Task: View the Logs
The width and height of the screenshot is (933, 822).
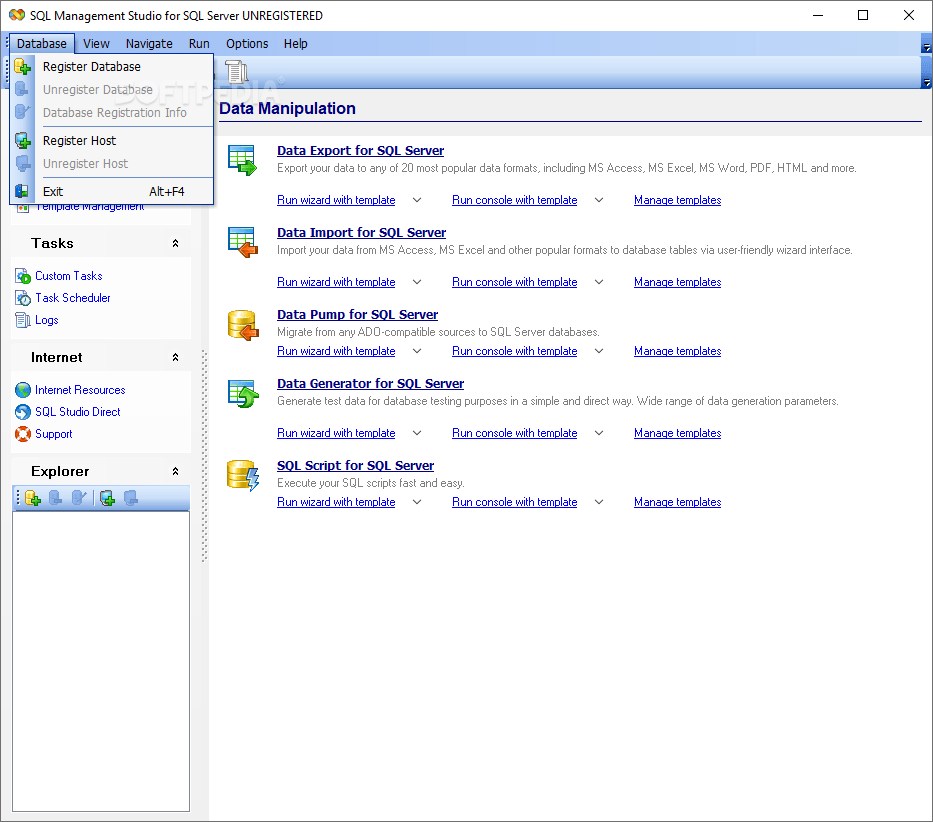Action: coord(45,319)
